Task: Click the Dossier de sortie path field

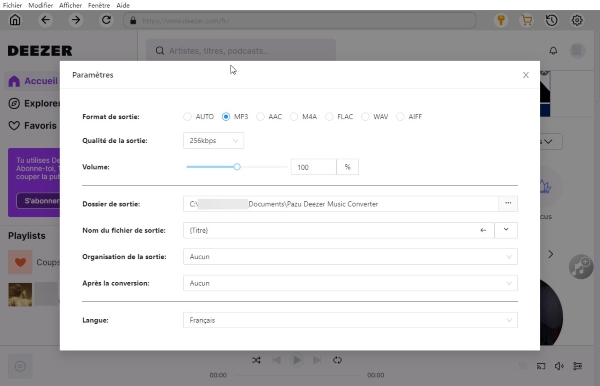Action: pos(341,204)
